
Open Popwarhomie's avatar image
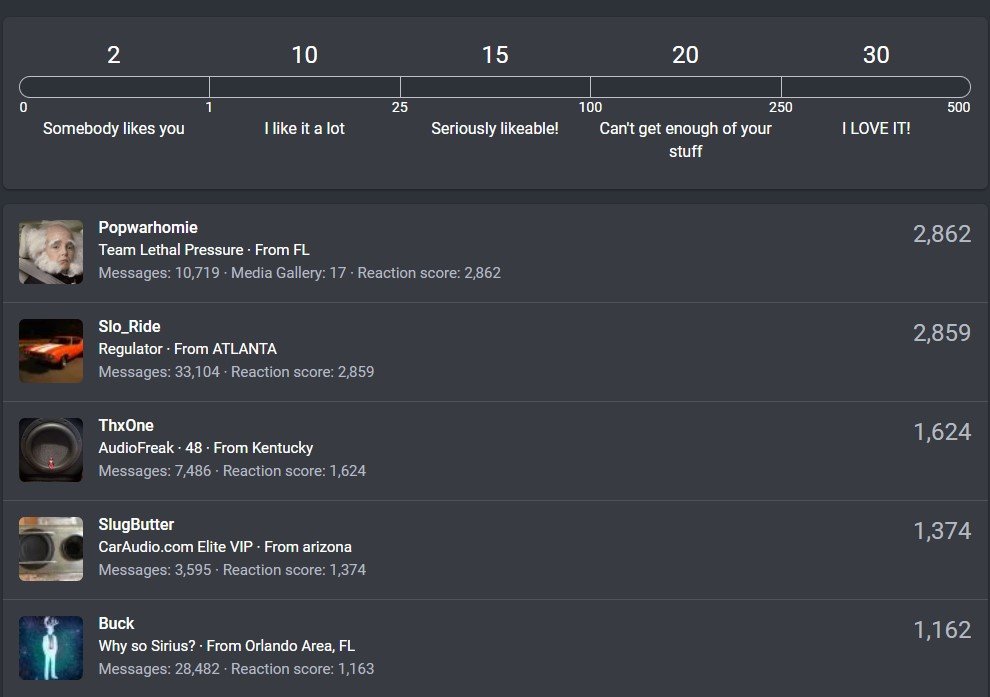click(51, 252)
